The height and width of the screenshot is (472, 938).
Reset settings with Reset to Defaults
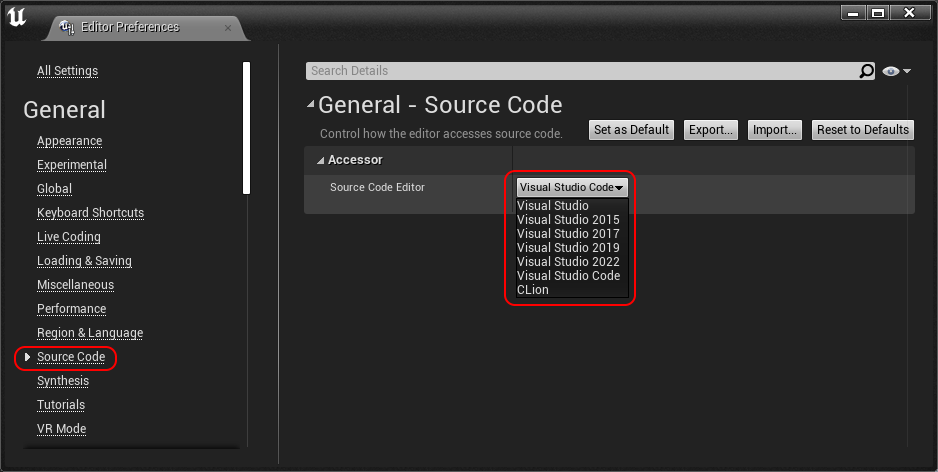[862, 130]
